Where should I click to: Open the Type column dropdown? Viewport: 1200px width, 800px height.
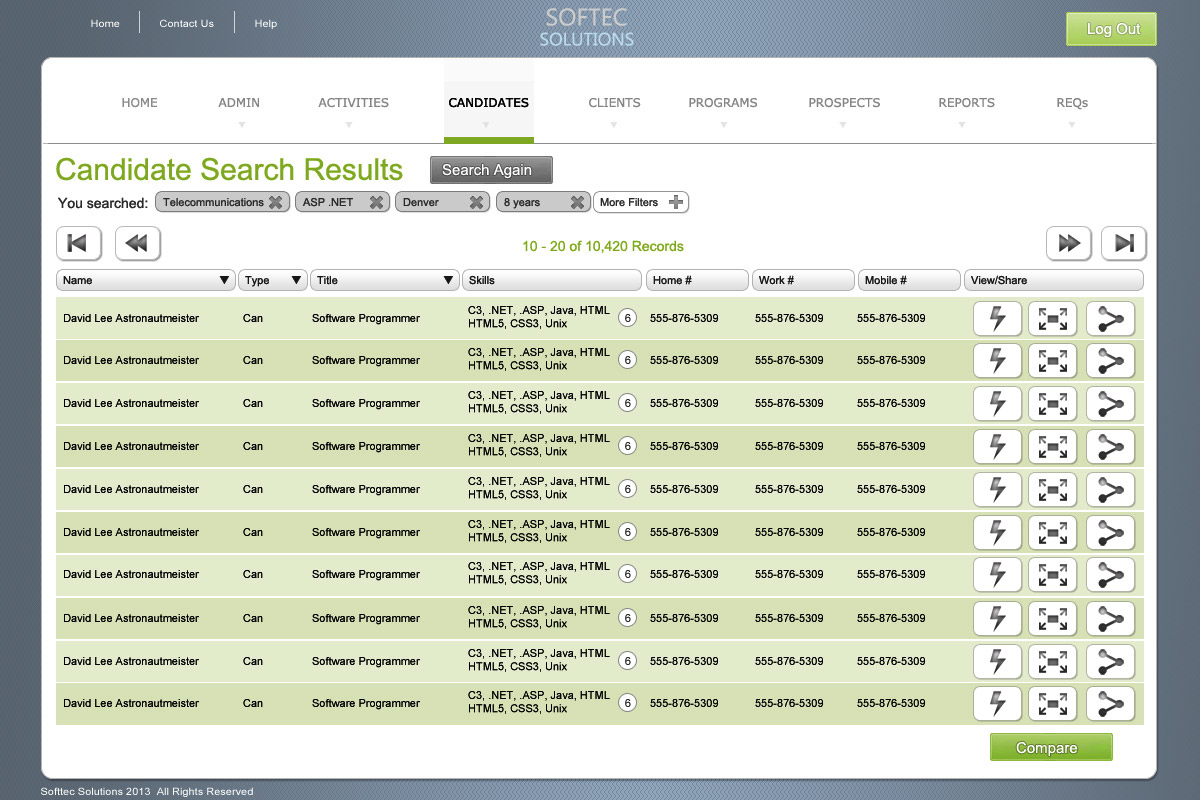296,280
